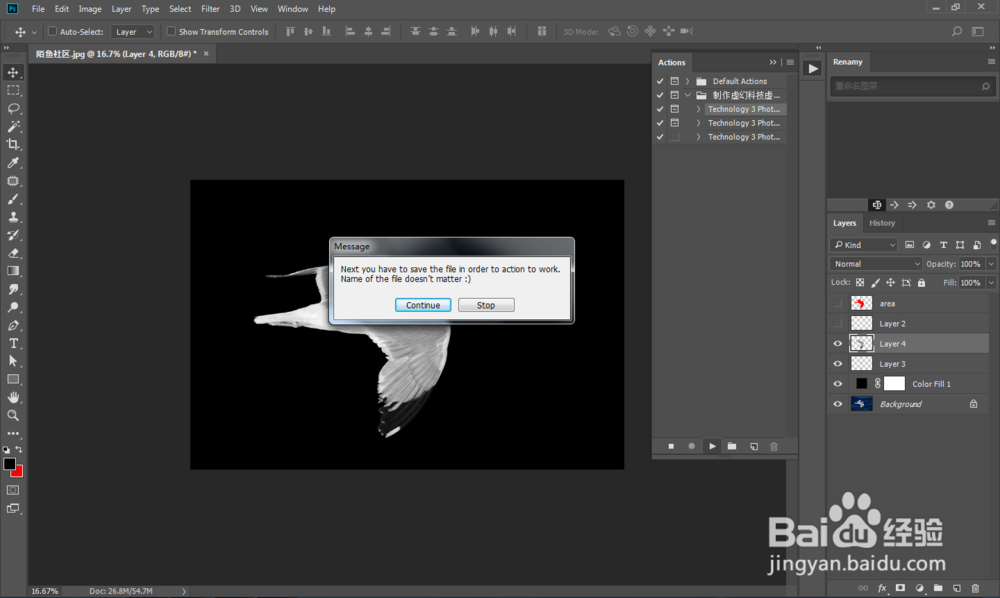Collapse the Chinese-named action set

pyautogui.click(x=688, y=95)
